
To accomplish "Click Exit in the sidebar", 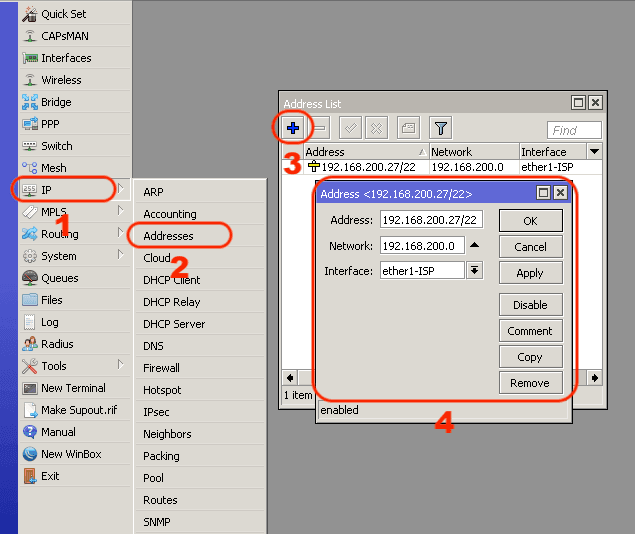I will [x=75, y=476].
